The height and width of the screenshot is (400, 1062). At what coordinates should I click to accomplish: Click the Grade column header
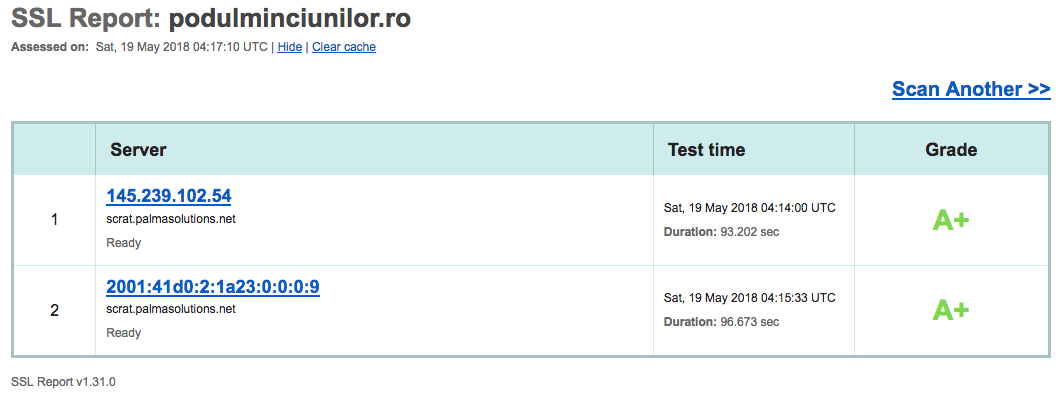[951, 150]
